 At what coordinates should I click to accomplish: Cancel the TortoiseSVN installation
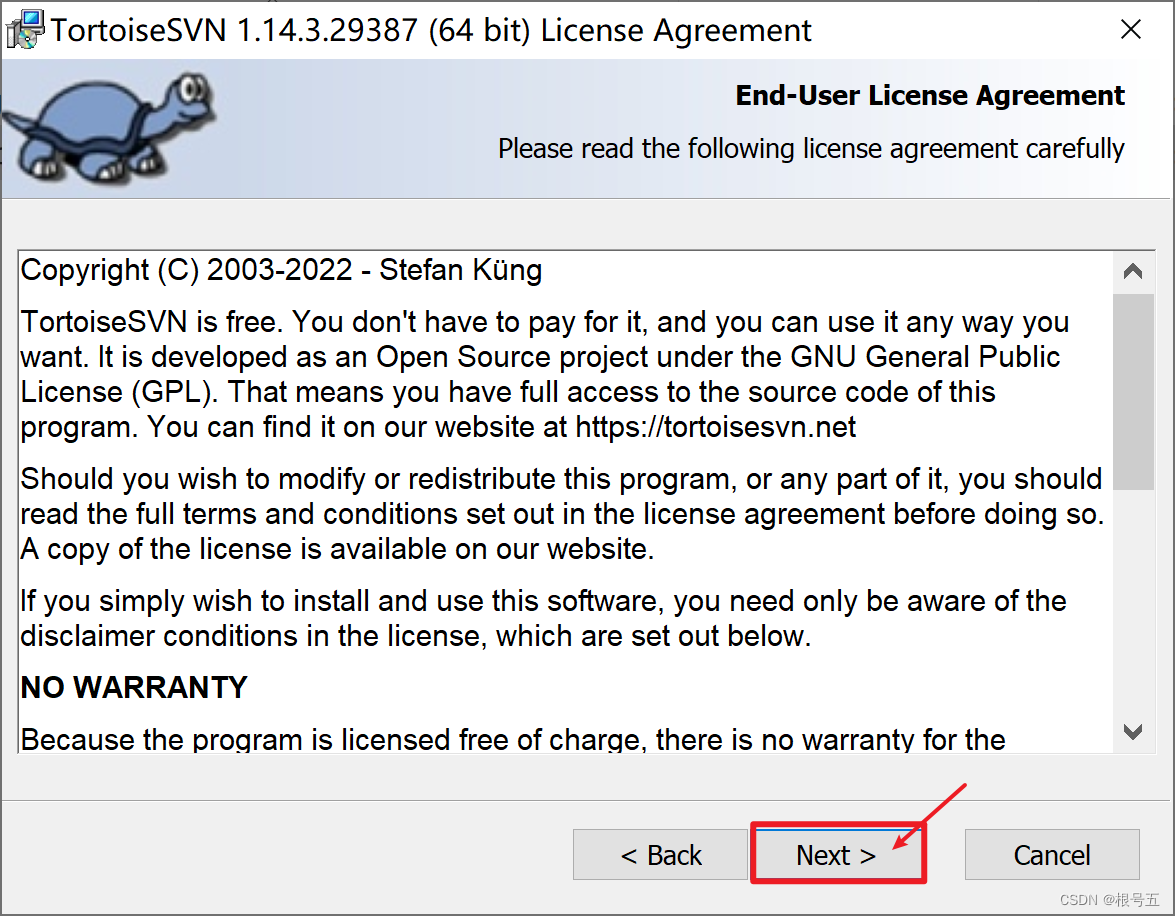pos(1052,855)
